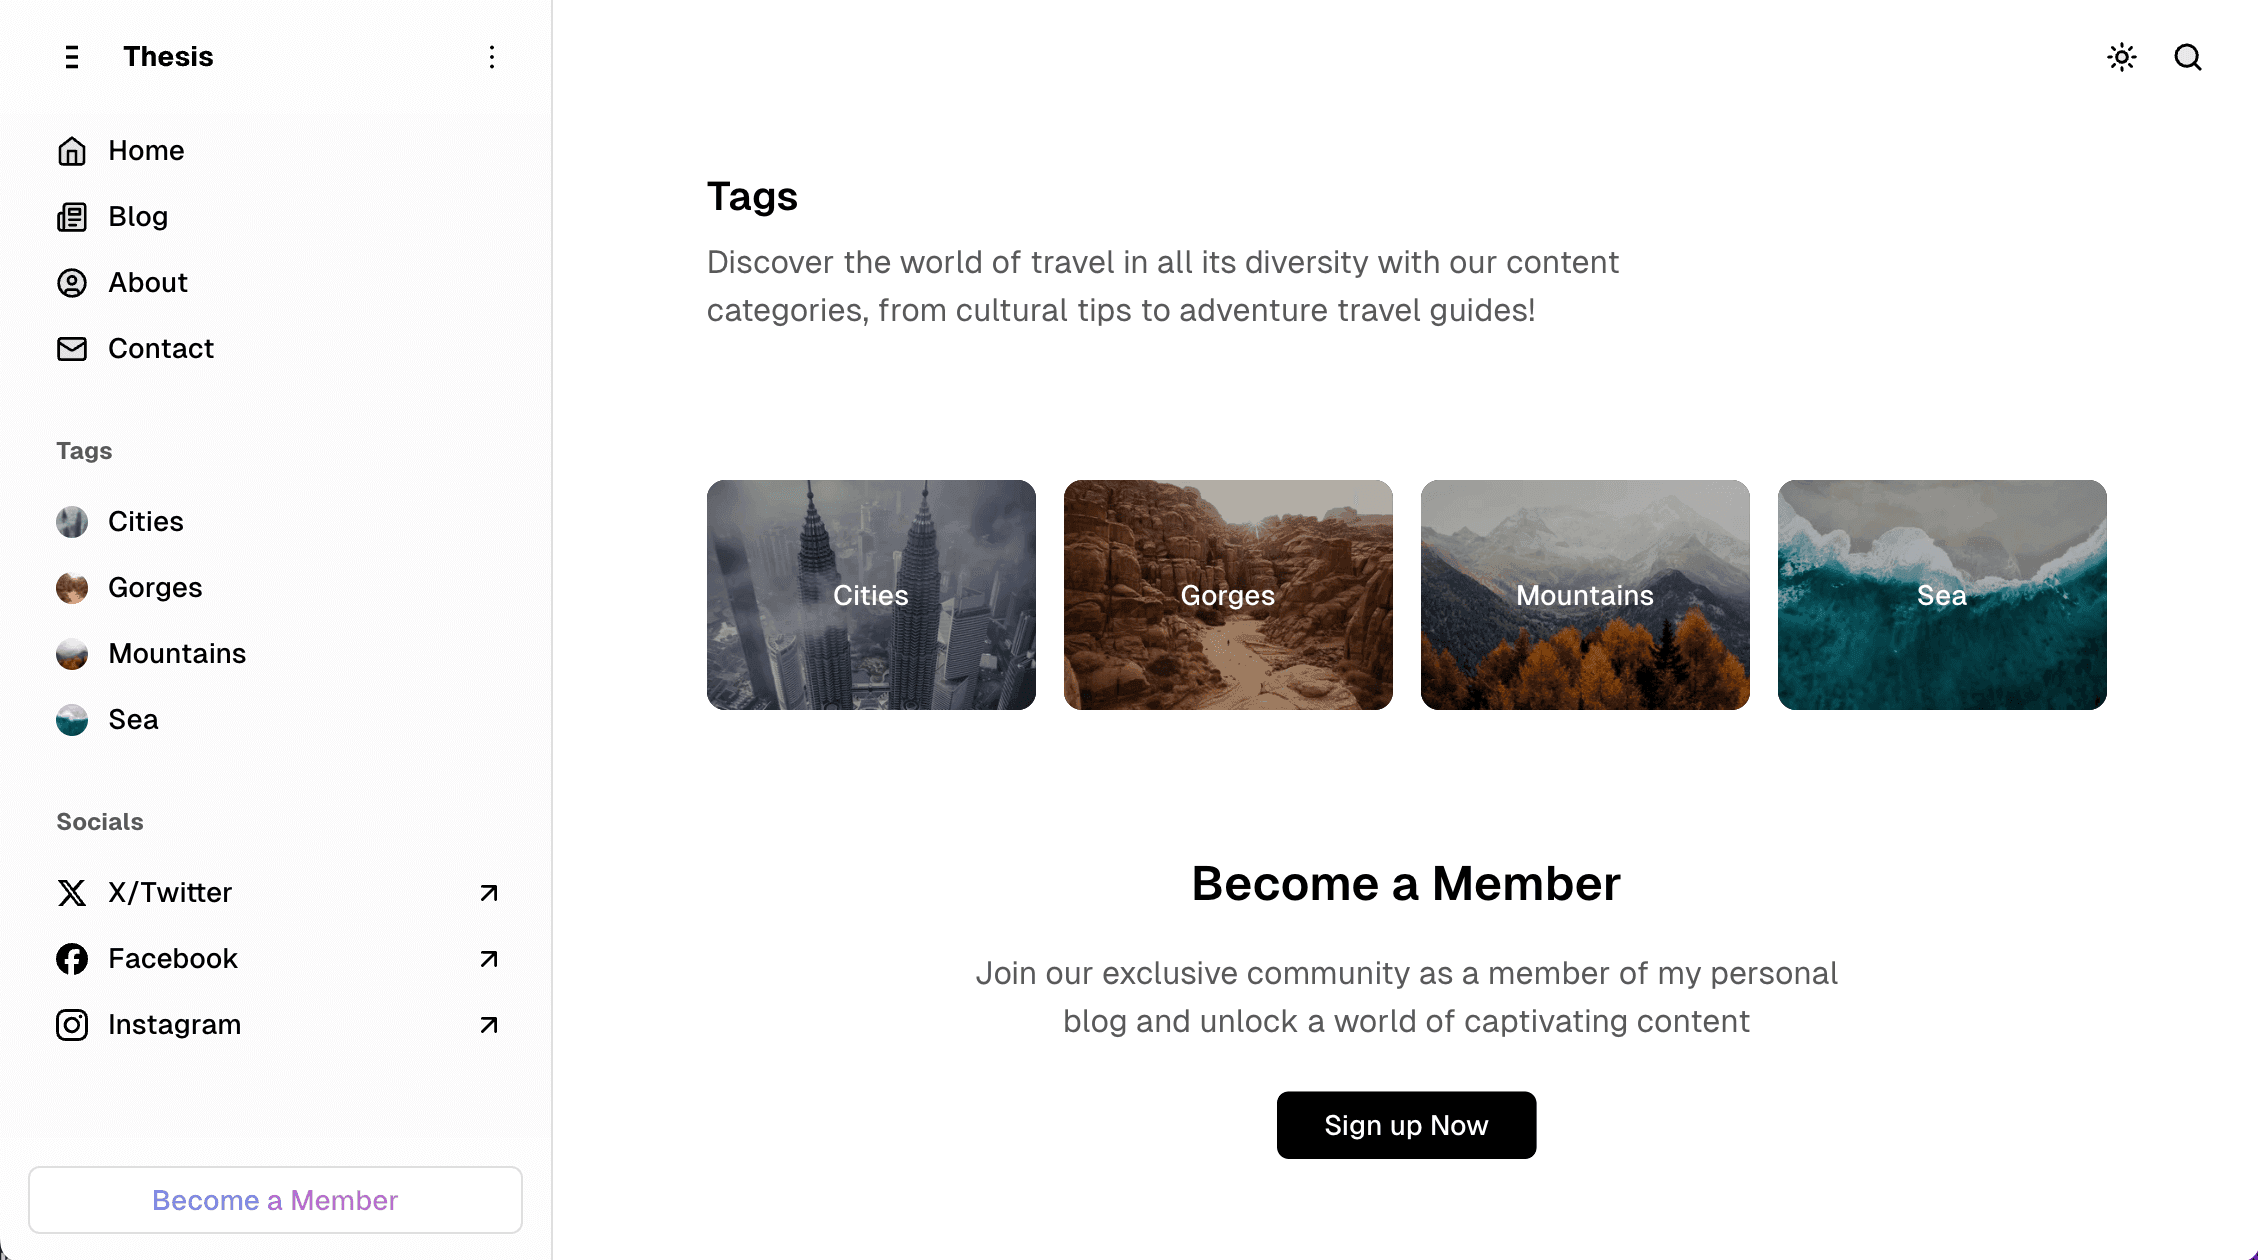
Task: Click the Facebook logo icon
Action: point(71,958)
